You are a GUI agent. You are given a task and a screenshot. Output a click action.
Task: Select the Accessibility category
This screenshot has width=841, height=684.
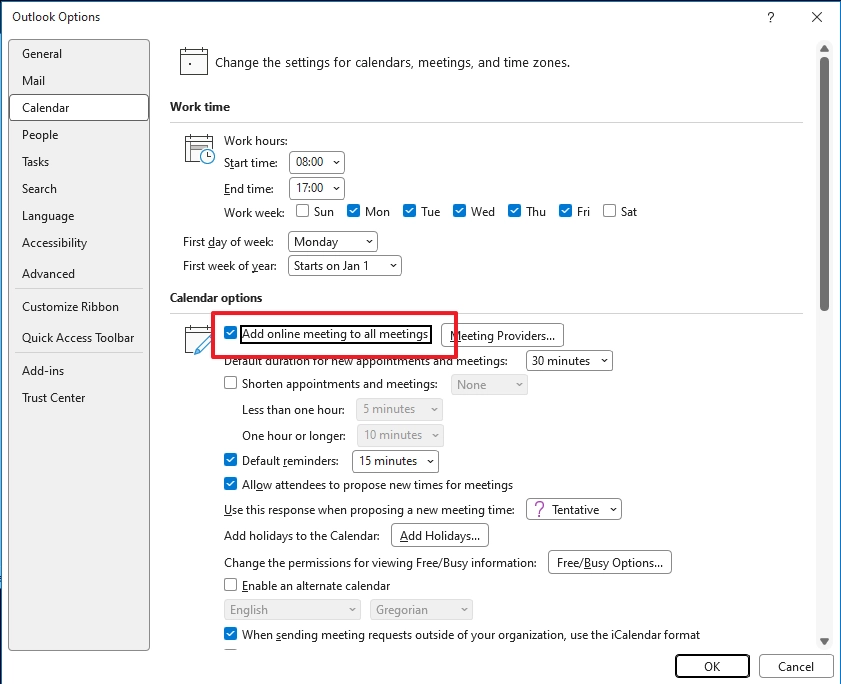click(x=79, y=243)
